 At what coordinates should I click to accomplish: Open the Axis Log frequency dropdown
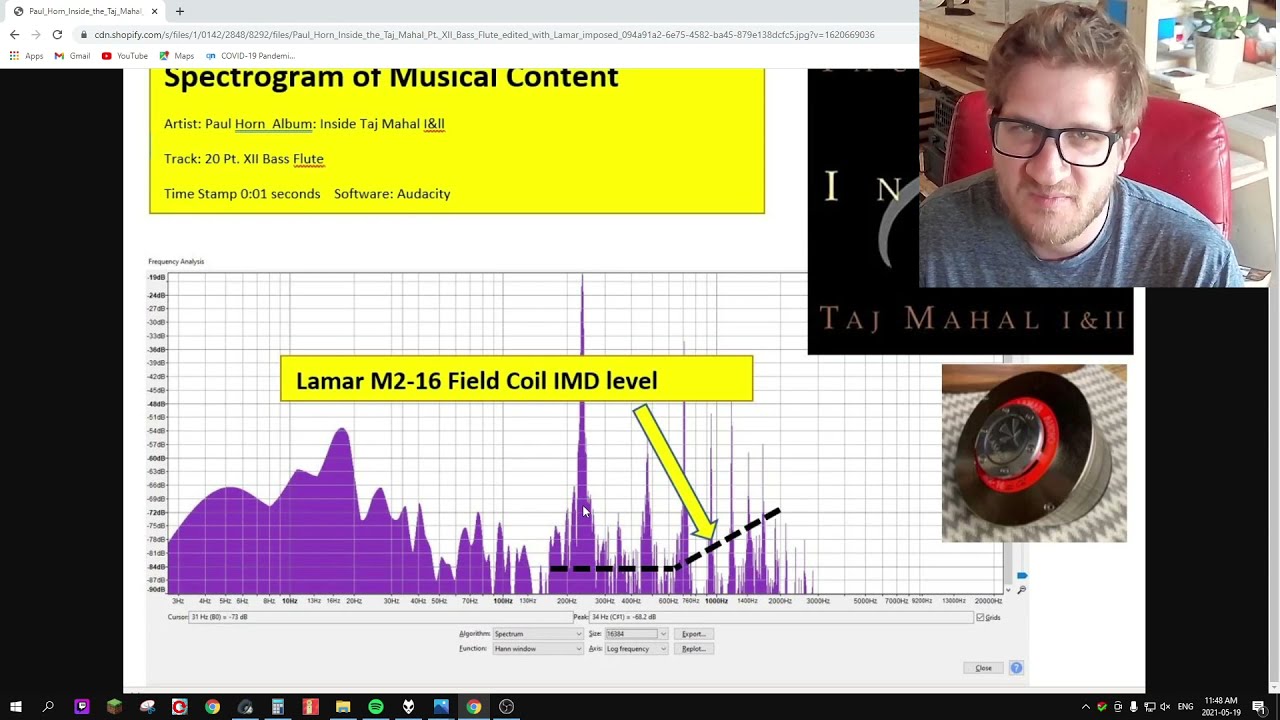pos(635,649)
